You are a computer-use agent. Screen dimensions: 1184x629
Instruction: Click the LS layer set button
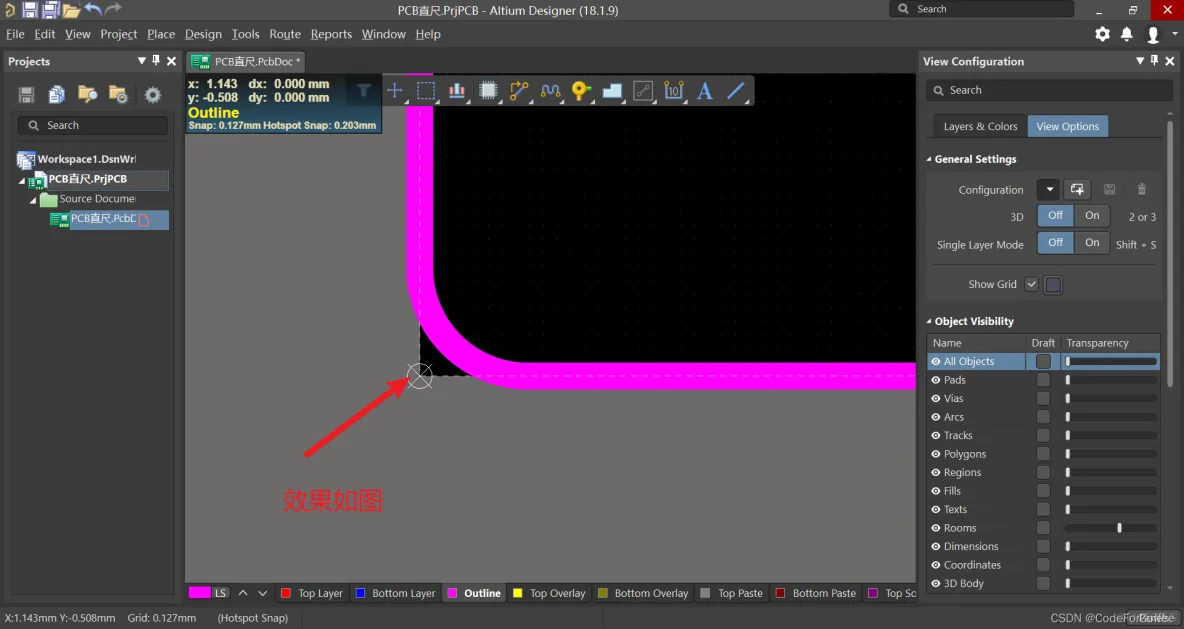point(220,594)
